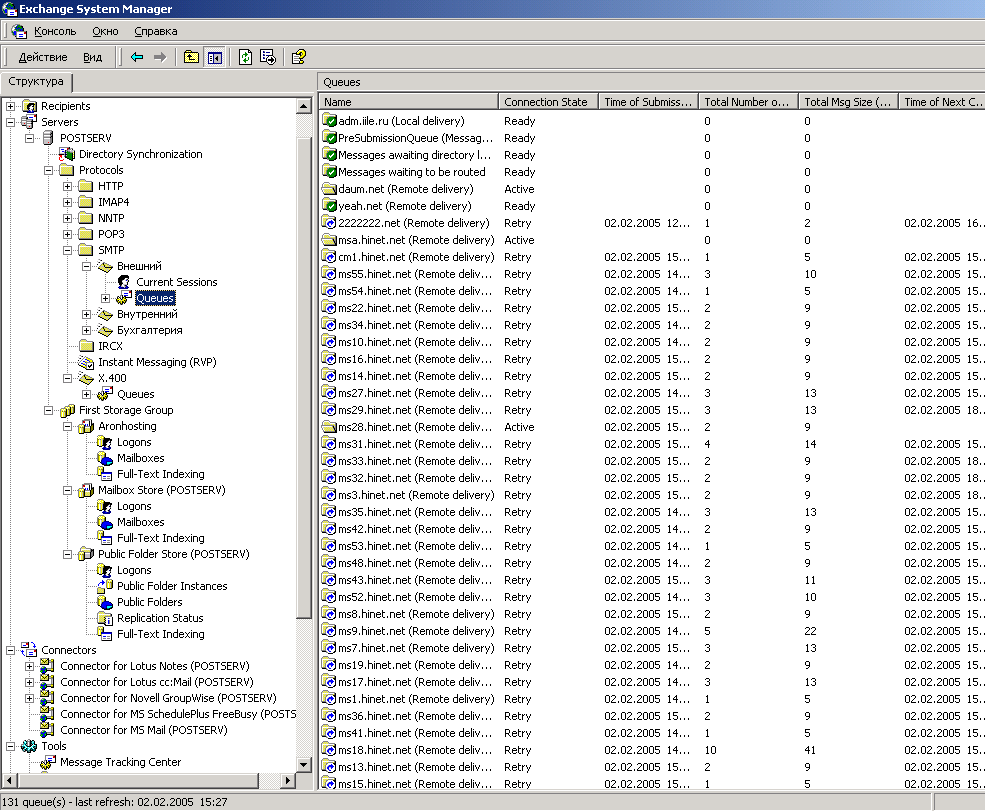Expand the IMAP4 protocol node
985x811 pixels.
click(x=68, y=202)
